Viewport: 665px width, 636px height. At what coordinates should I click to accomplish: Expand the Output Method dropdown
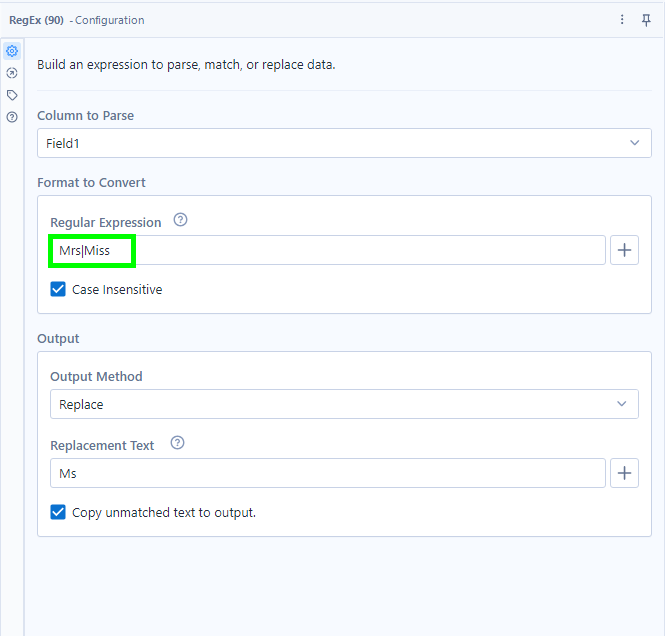coord(343,404)
